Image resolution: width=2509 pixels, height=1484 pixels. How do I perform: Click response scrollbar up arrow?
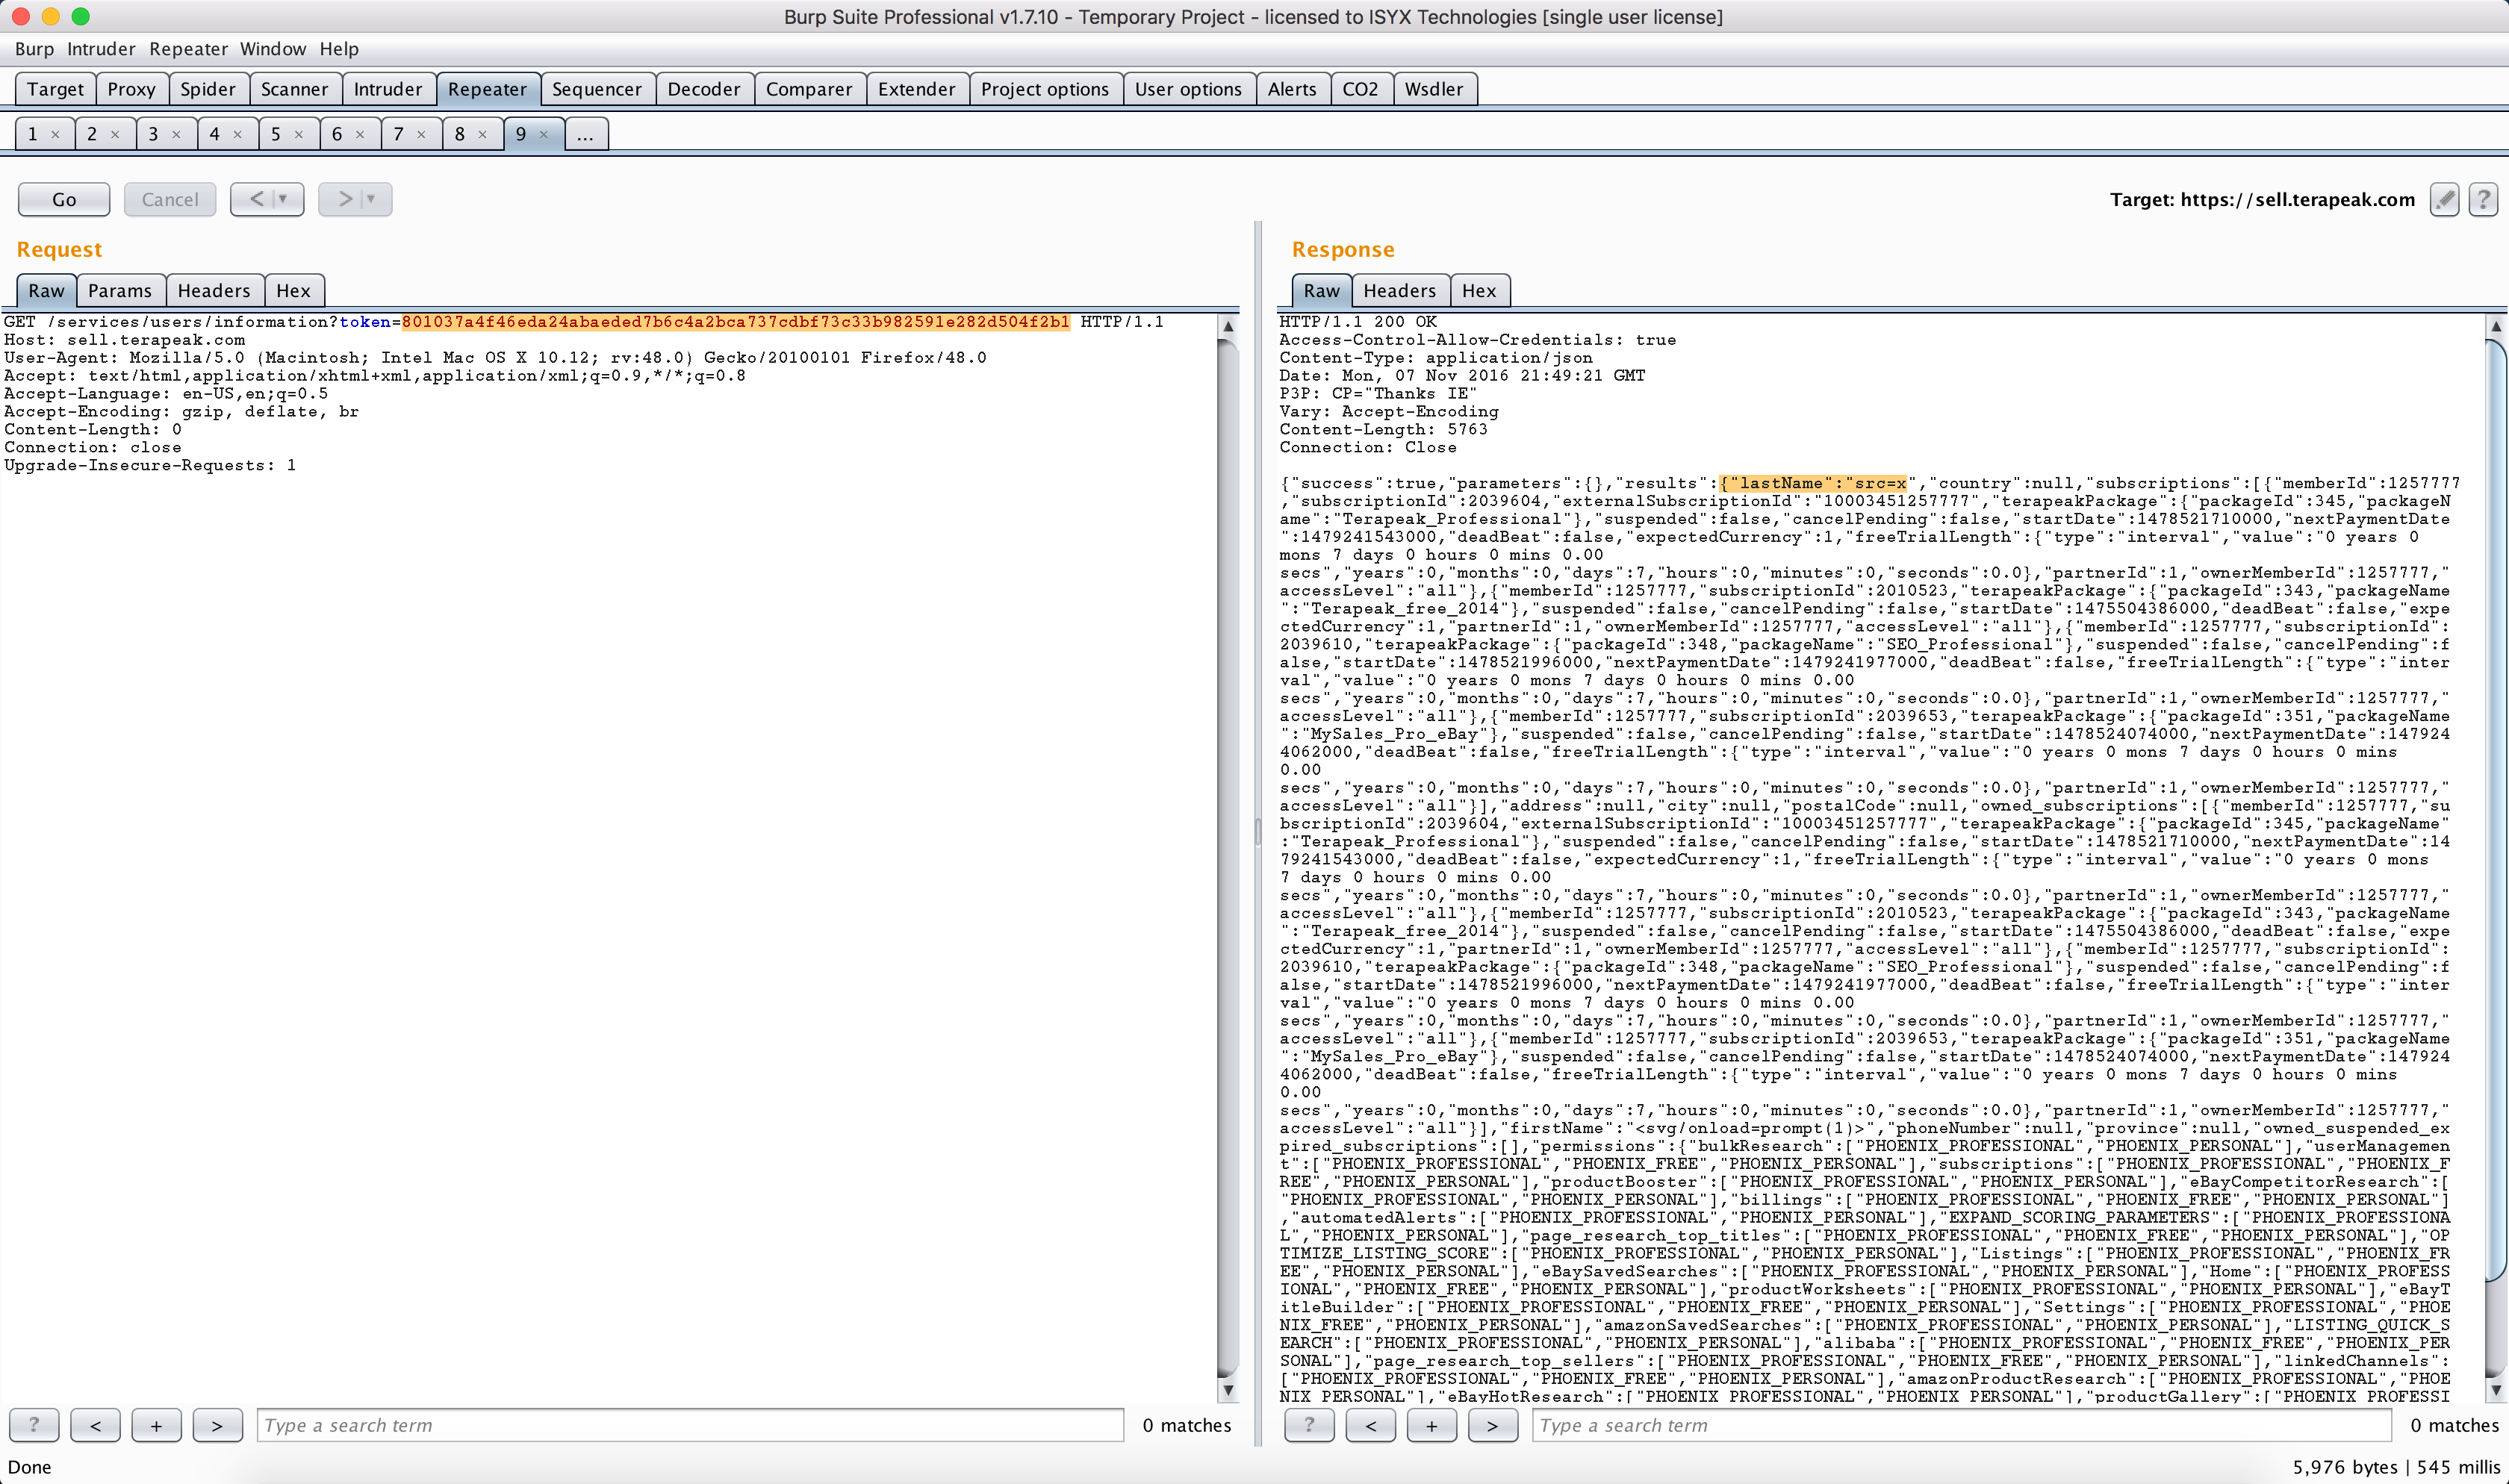(x=2496, y=326)
